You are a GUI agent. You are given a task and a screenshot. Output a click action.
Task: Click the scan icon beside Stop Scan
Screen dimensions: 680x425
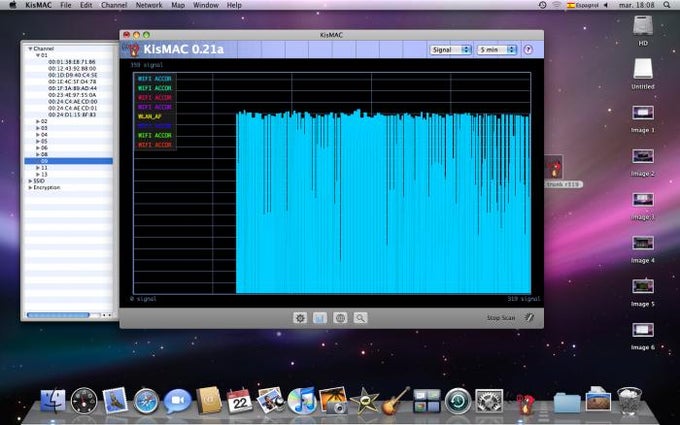point(529,317)
